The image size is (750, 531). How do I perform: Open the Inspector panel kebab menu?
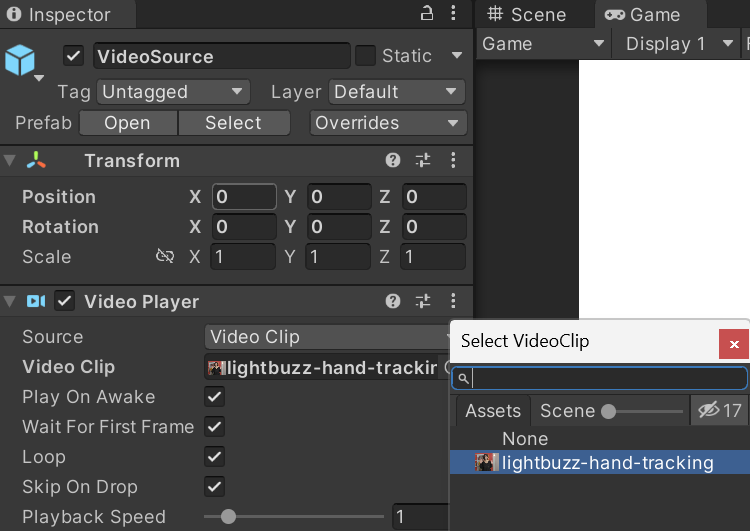click(x=454, y=13)
